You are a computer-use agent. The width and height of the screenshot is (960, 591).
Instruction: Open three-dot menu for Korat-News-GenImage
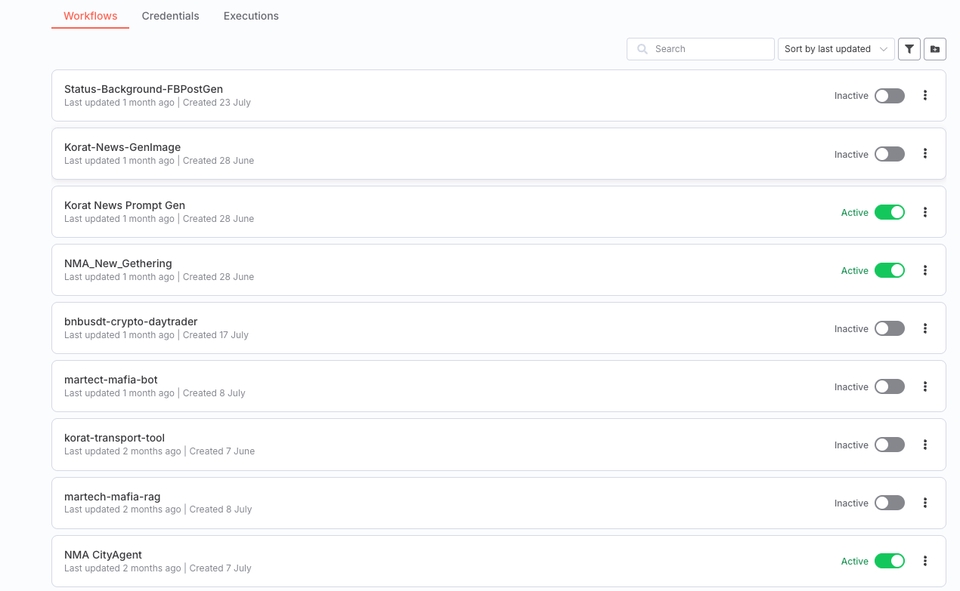click(x=925, y=154)
